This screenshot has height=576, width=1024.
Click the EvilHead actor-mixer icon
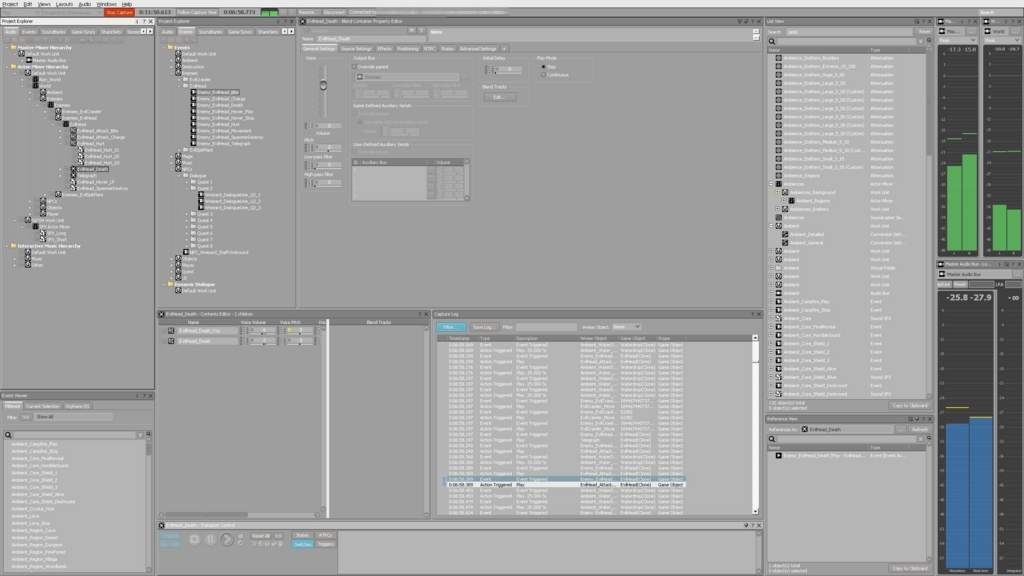(x=65, y=124)
